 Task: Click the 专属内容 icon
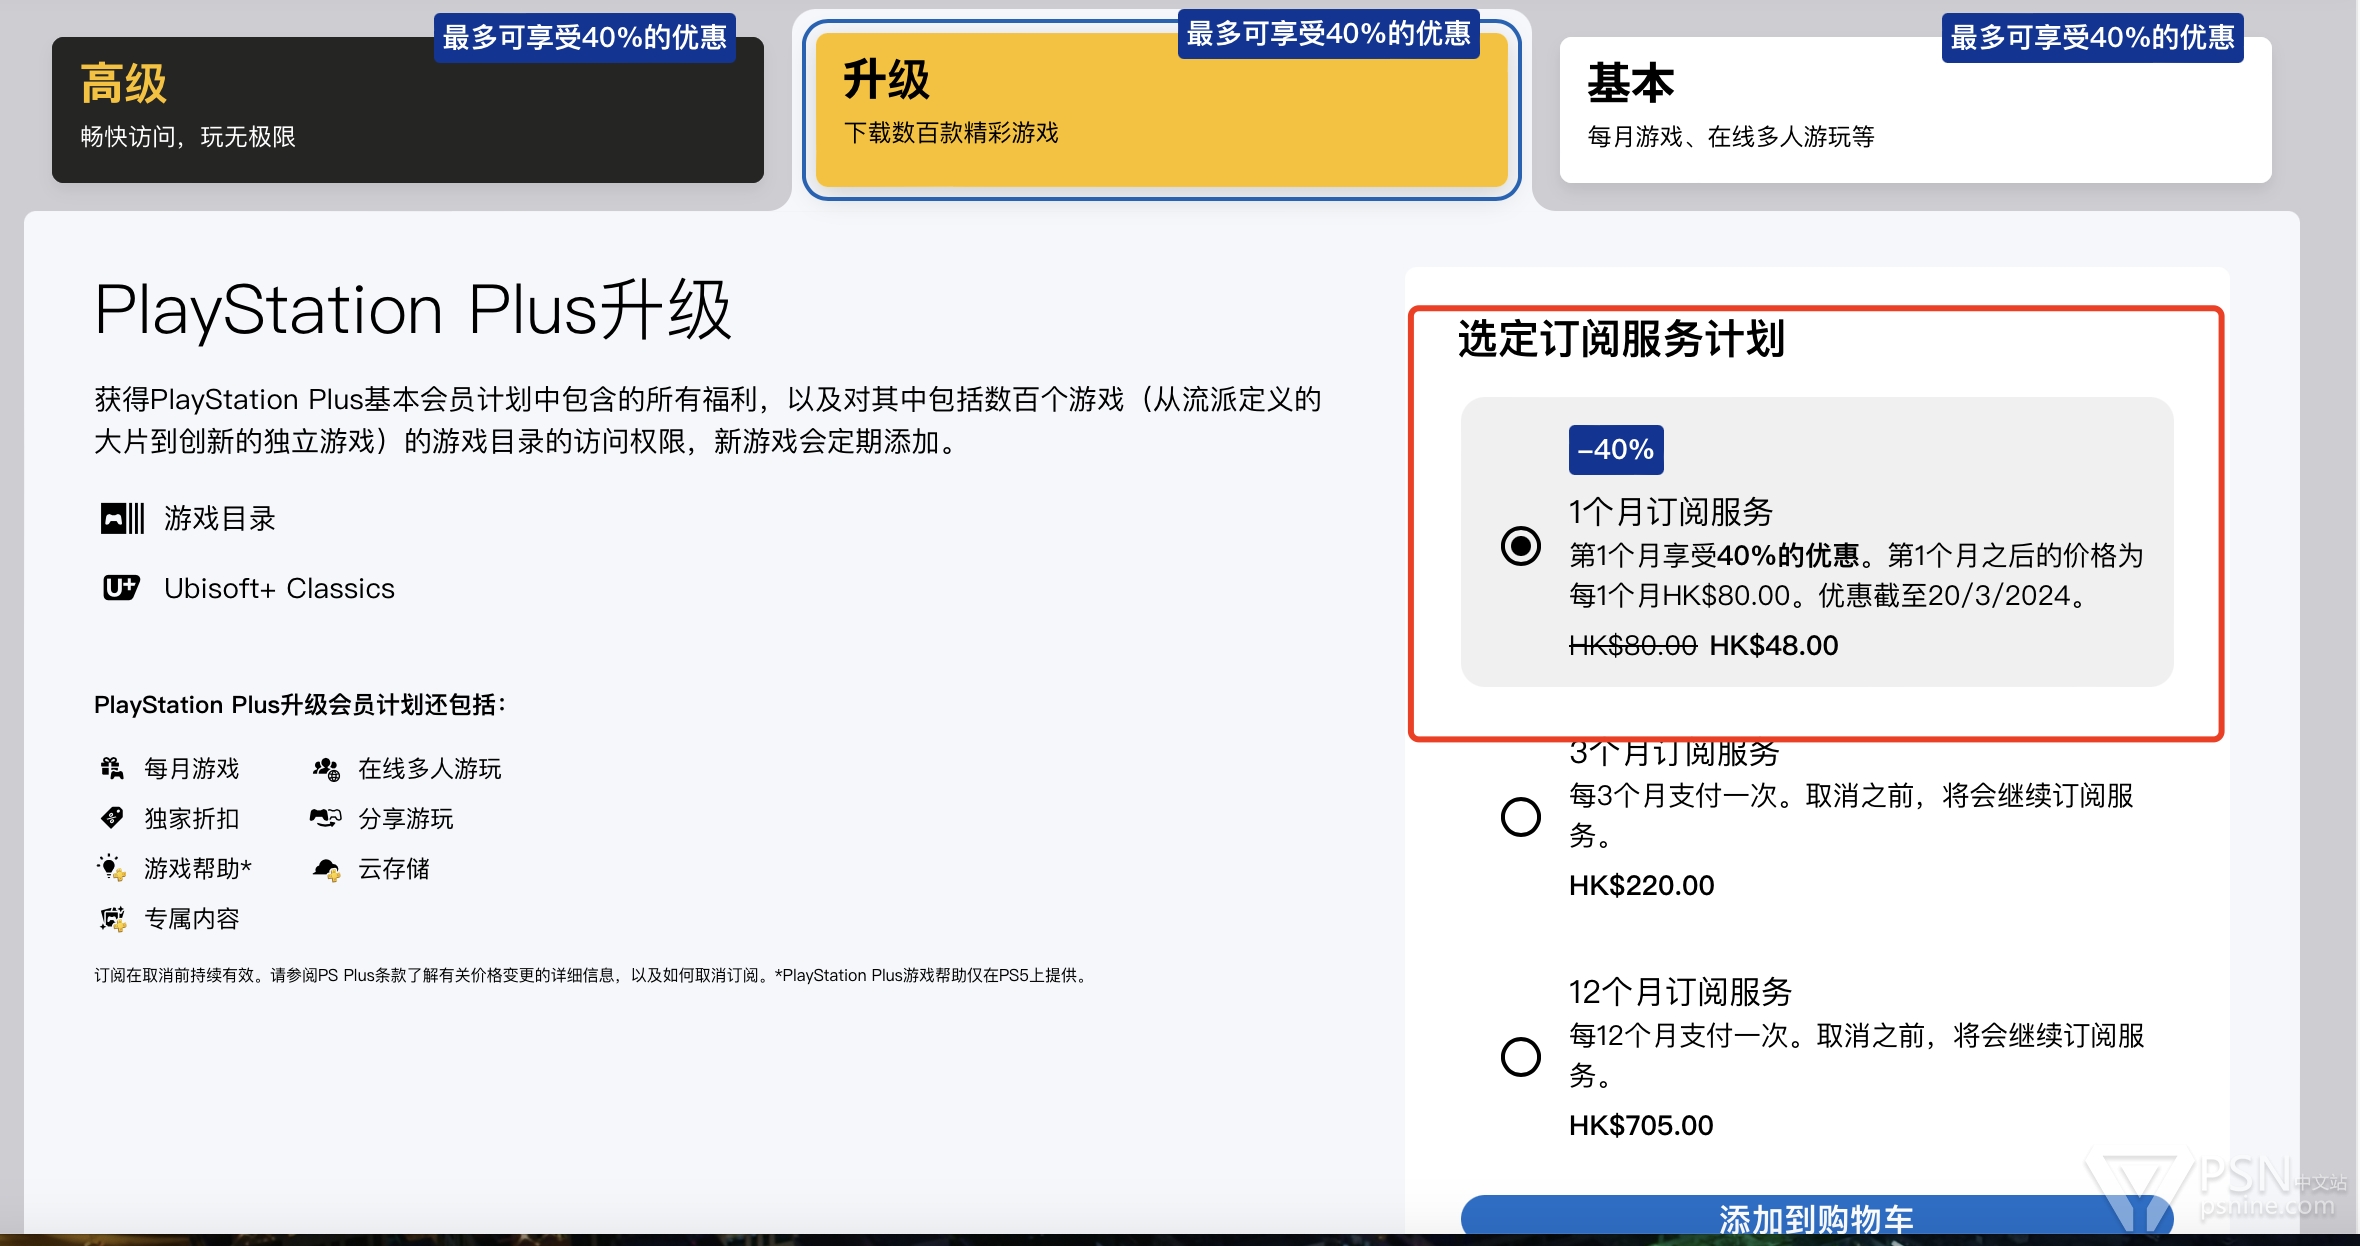click(x=113, y=918)
